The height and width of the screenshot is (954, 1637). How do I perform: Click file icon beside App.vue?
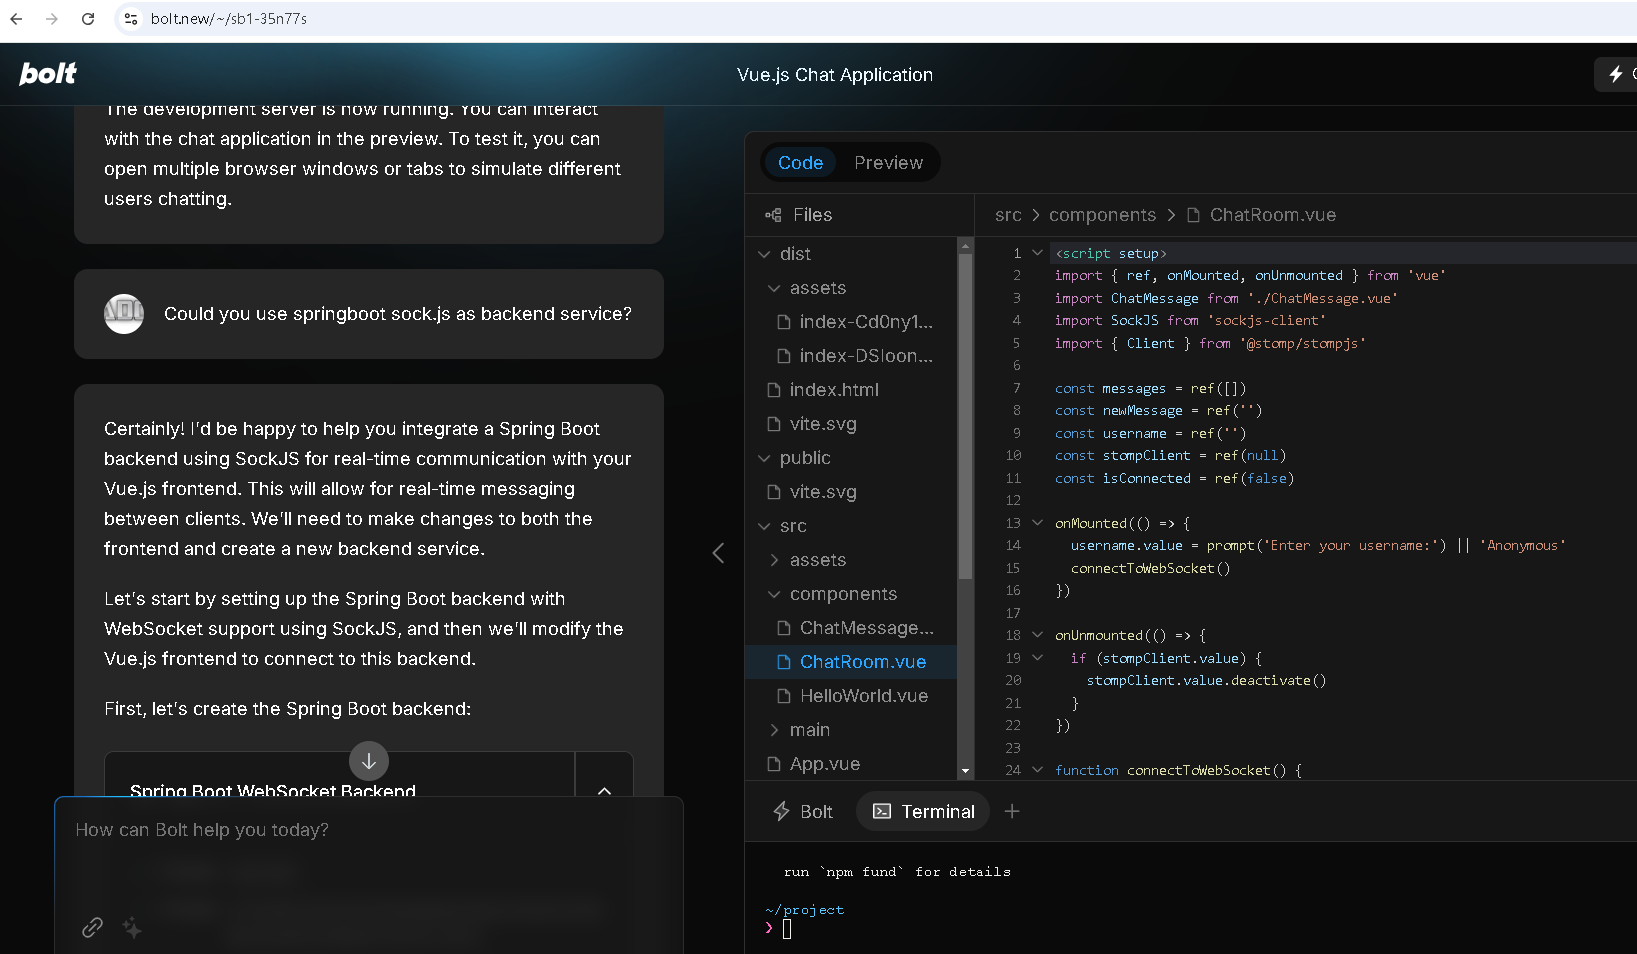(774, 764)
